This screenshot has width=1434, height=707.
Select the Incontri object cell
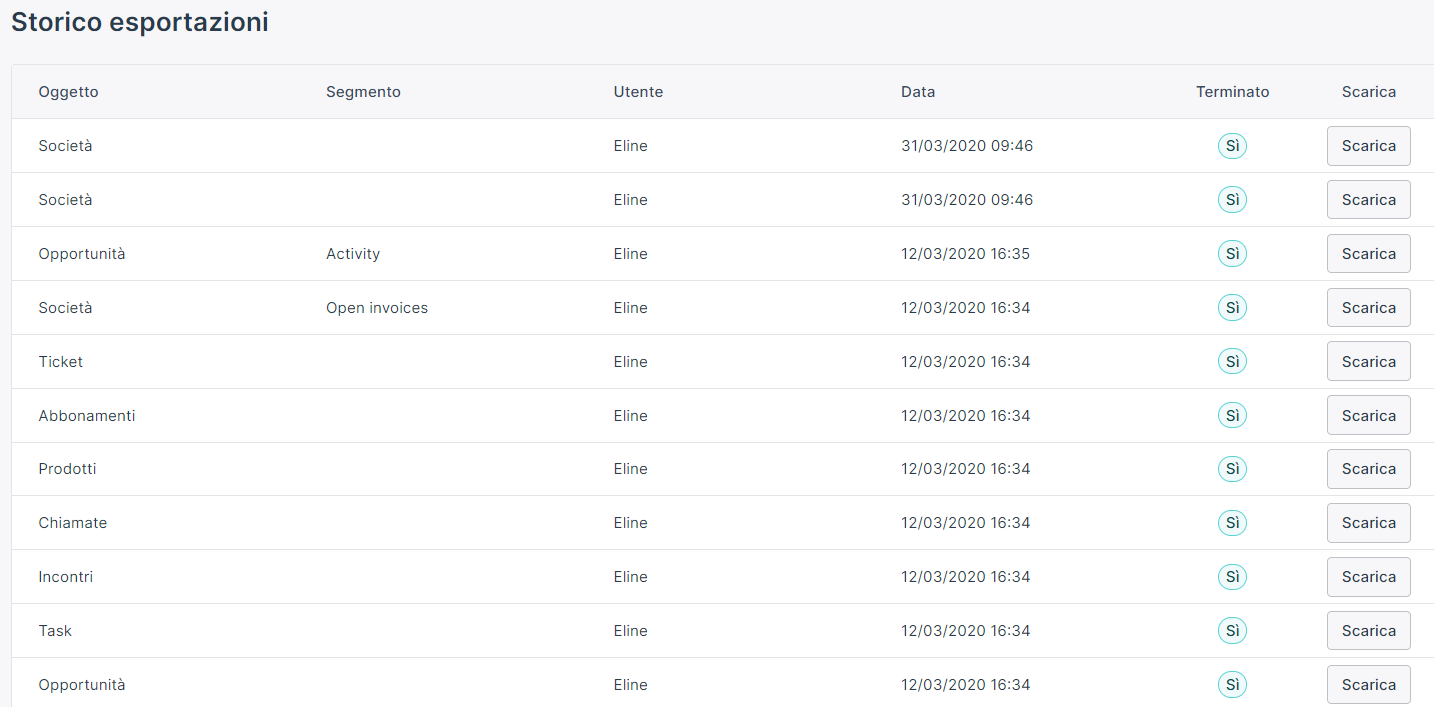click(65, 576)
